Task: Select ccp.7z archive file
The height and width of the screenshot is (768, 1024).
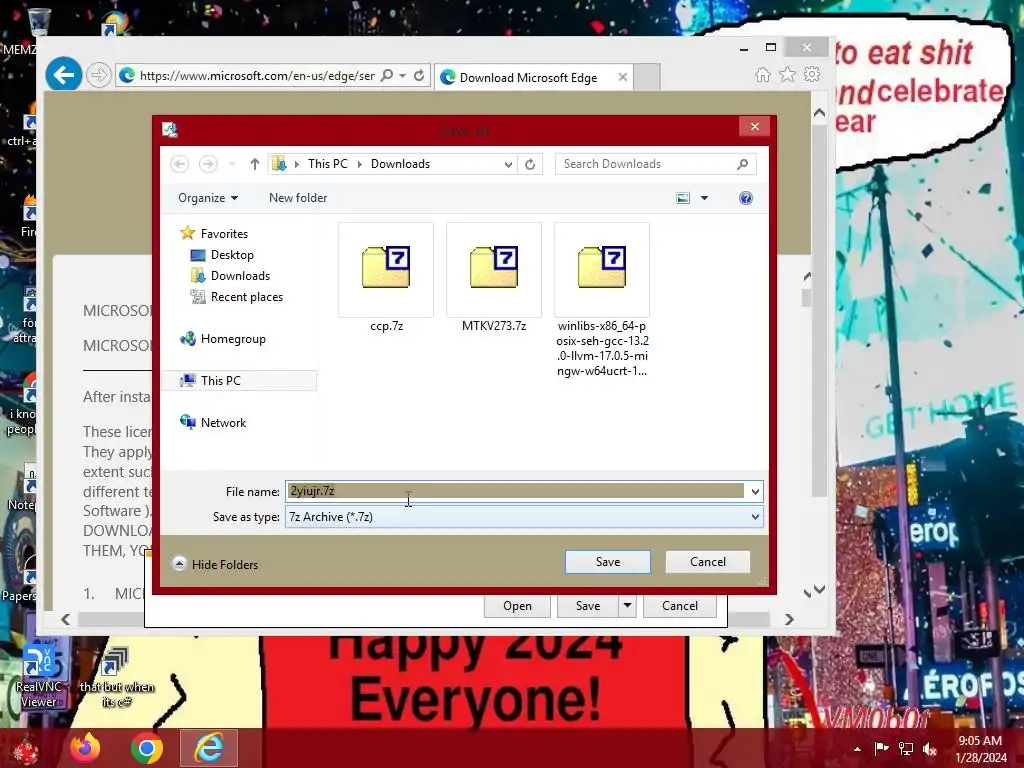Action: point(386,278)
